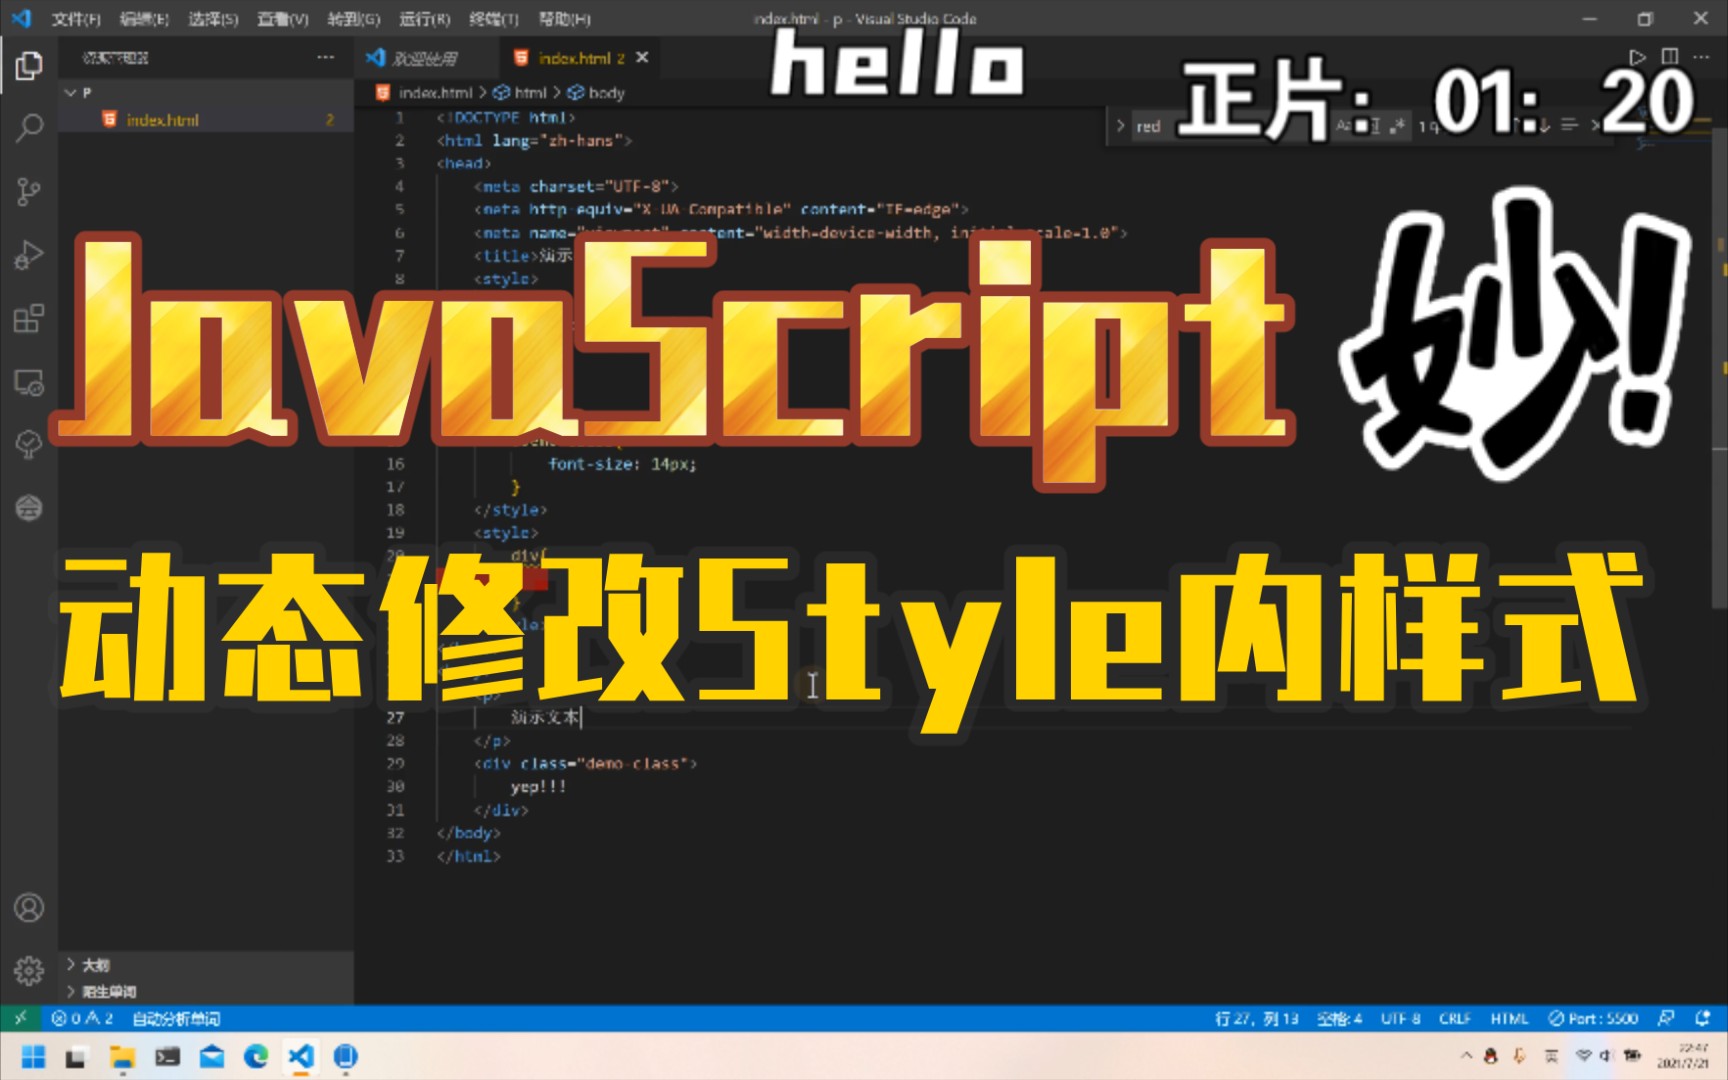Screen dimensions: 1728x1080
Task: Change language mode via HTML
Action: click(1509, 1018)
